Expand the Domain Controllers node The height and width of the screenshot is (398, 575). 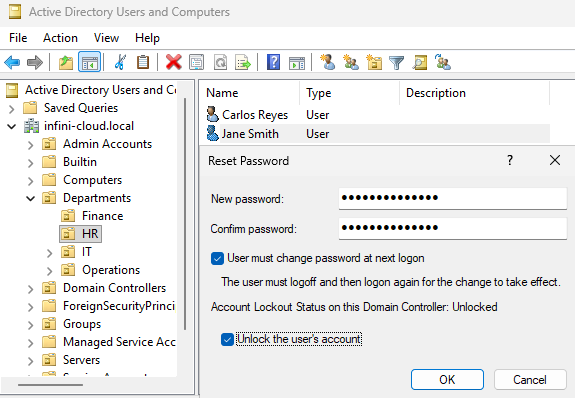(x=30, y=289)
